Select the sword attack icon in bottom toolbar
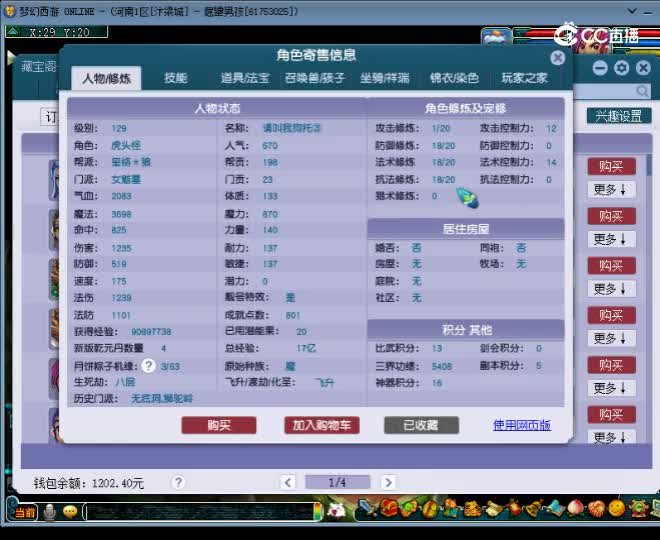Viewport: 660px width, 540px height. click(369, 508)
